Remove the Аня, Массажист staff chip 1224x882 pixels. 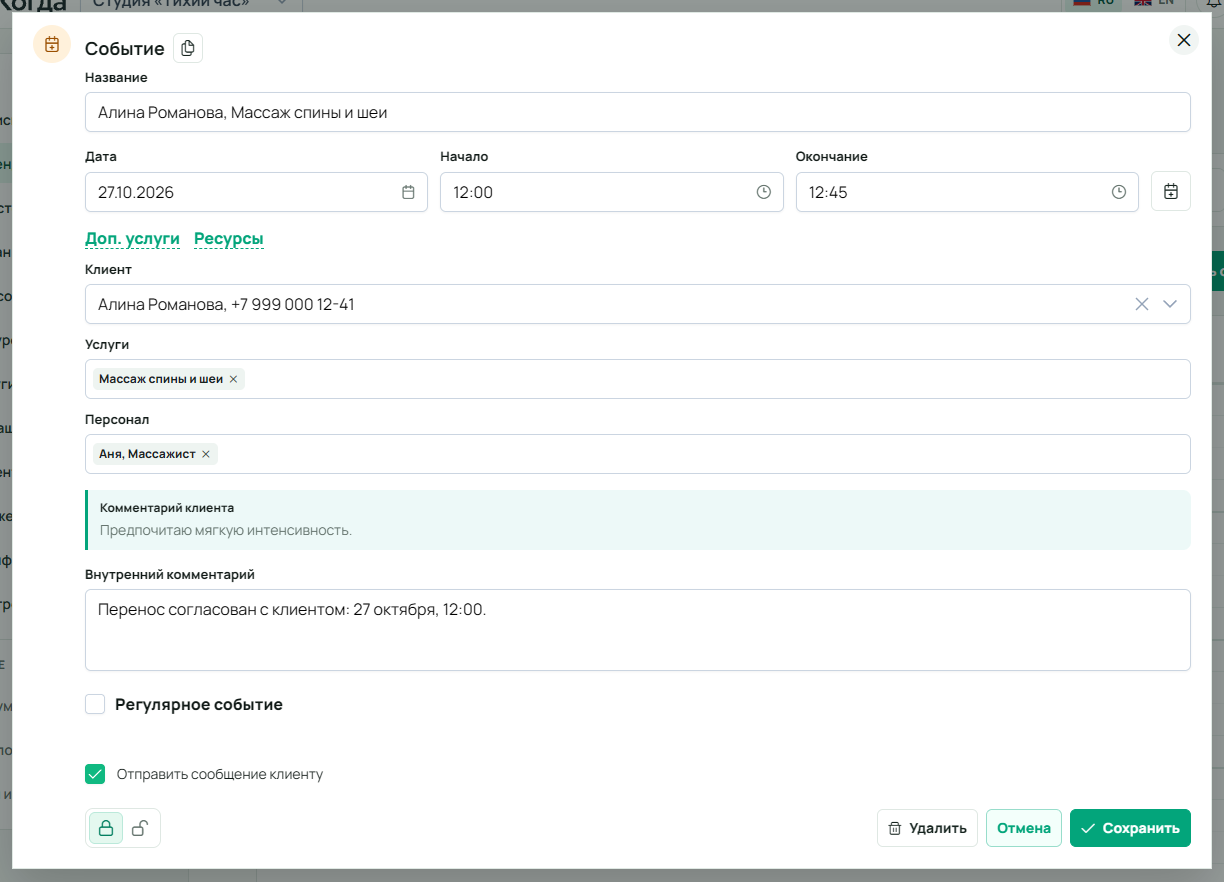(206, 454)
